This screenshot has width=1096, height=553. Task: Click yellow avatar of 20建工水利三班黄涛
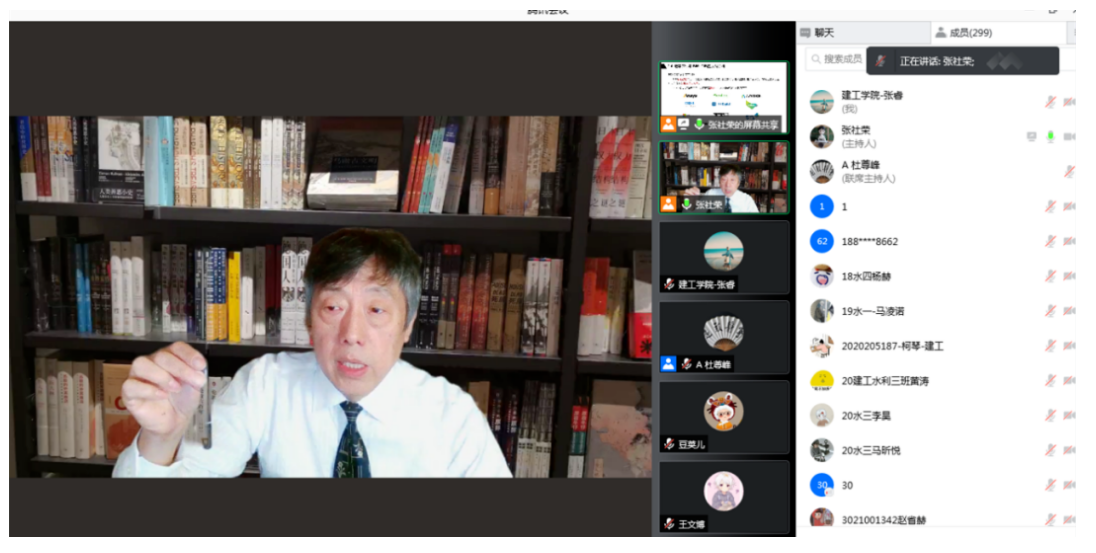[821, 381]
